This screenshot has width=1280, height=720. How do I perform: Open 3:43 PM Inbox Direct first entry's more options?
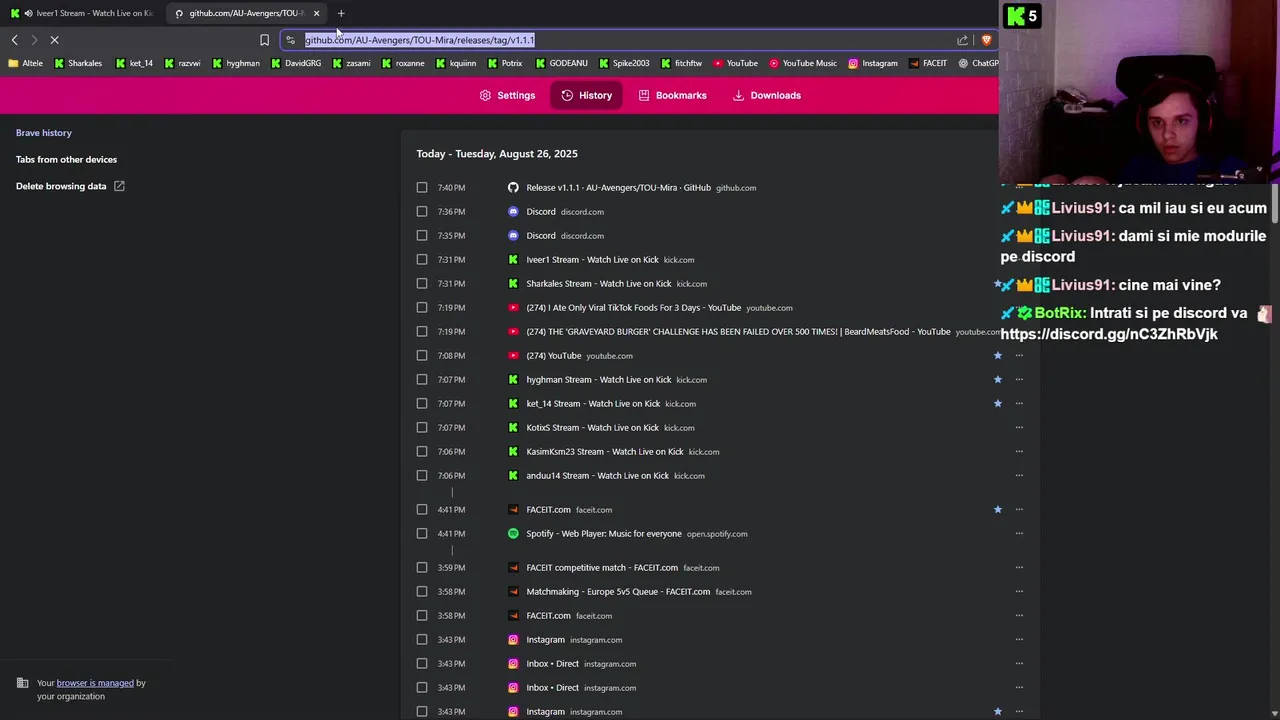coord(1019,664)
